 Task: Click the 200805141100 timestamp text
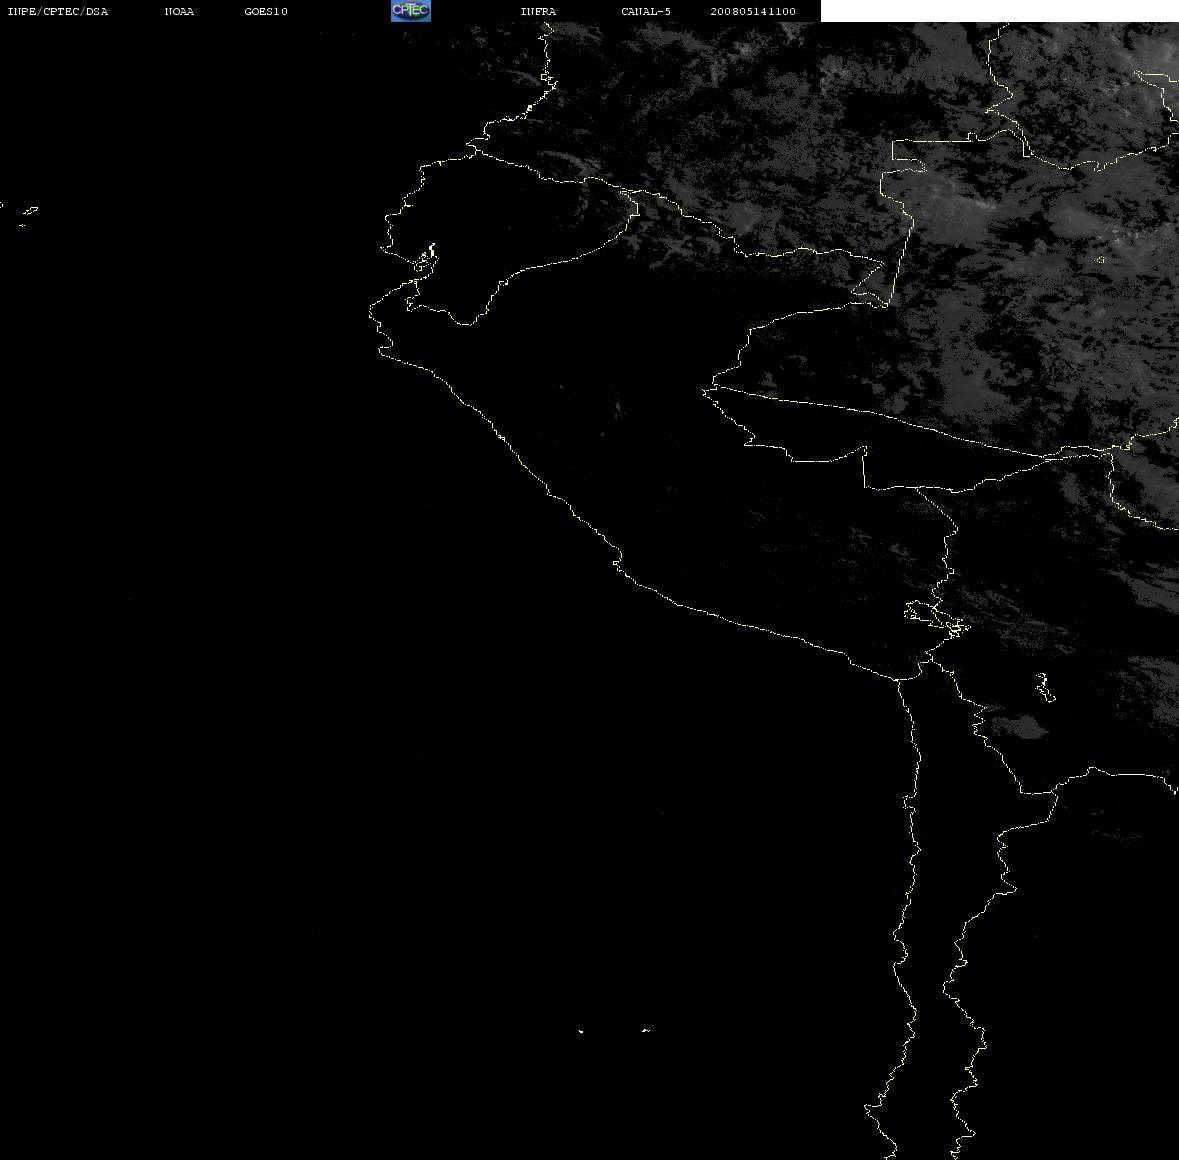[753, 11]
